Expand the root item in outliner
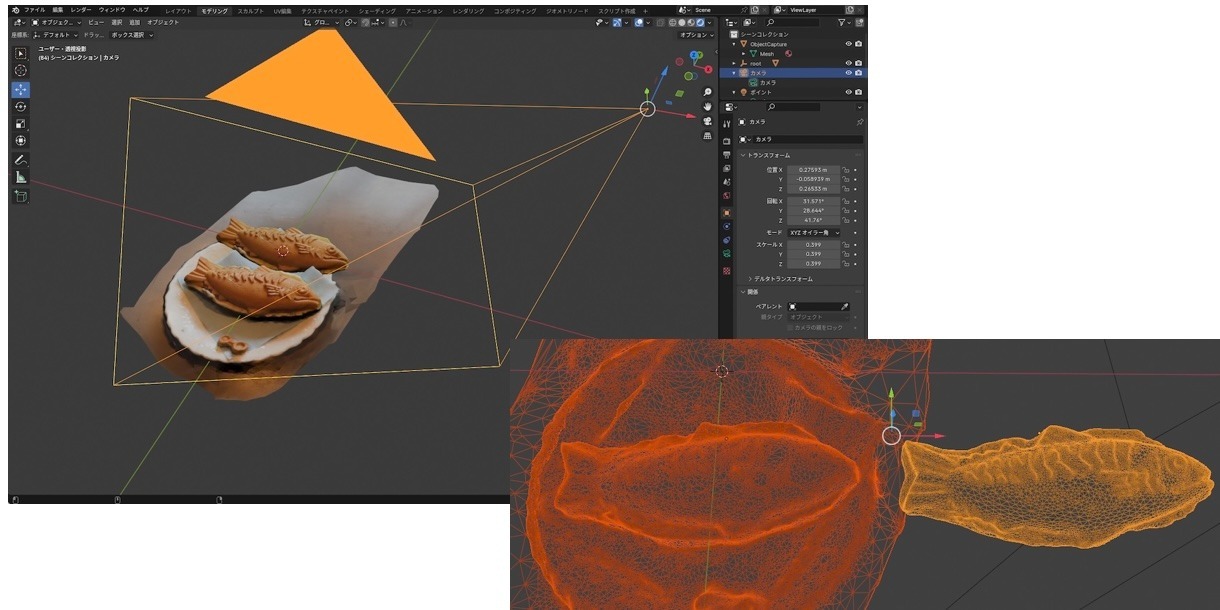 coord(735,63)
